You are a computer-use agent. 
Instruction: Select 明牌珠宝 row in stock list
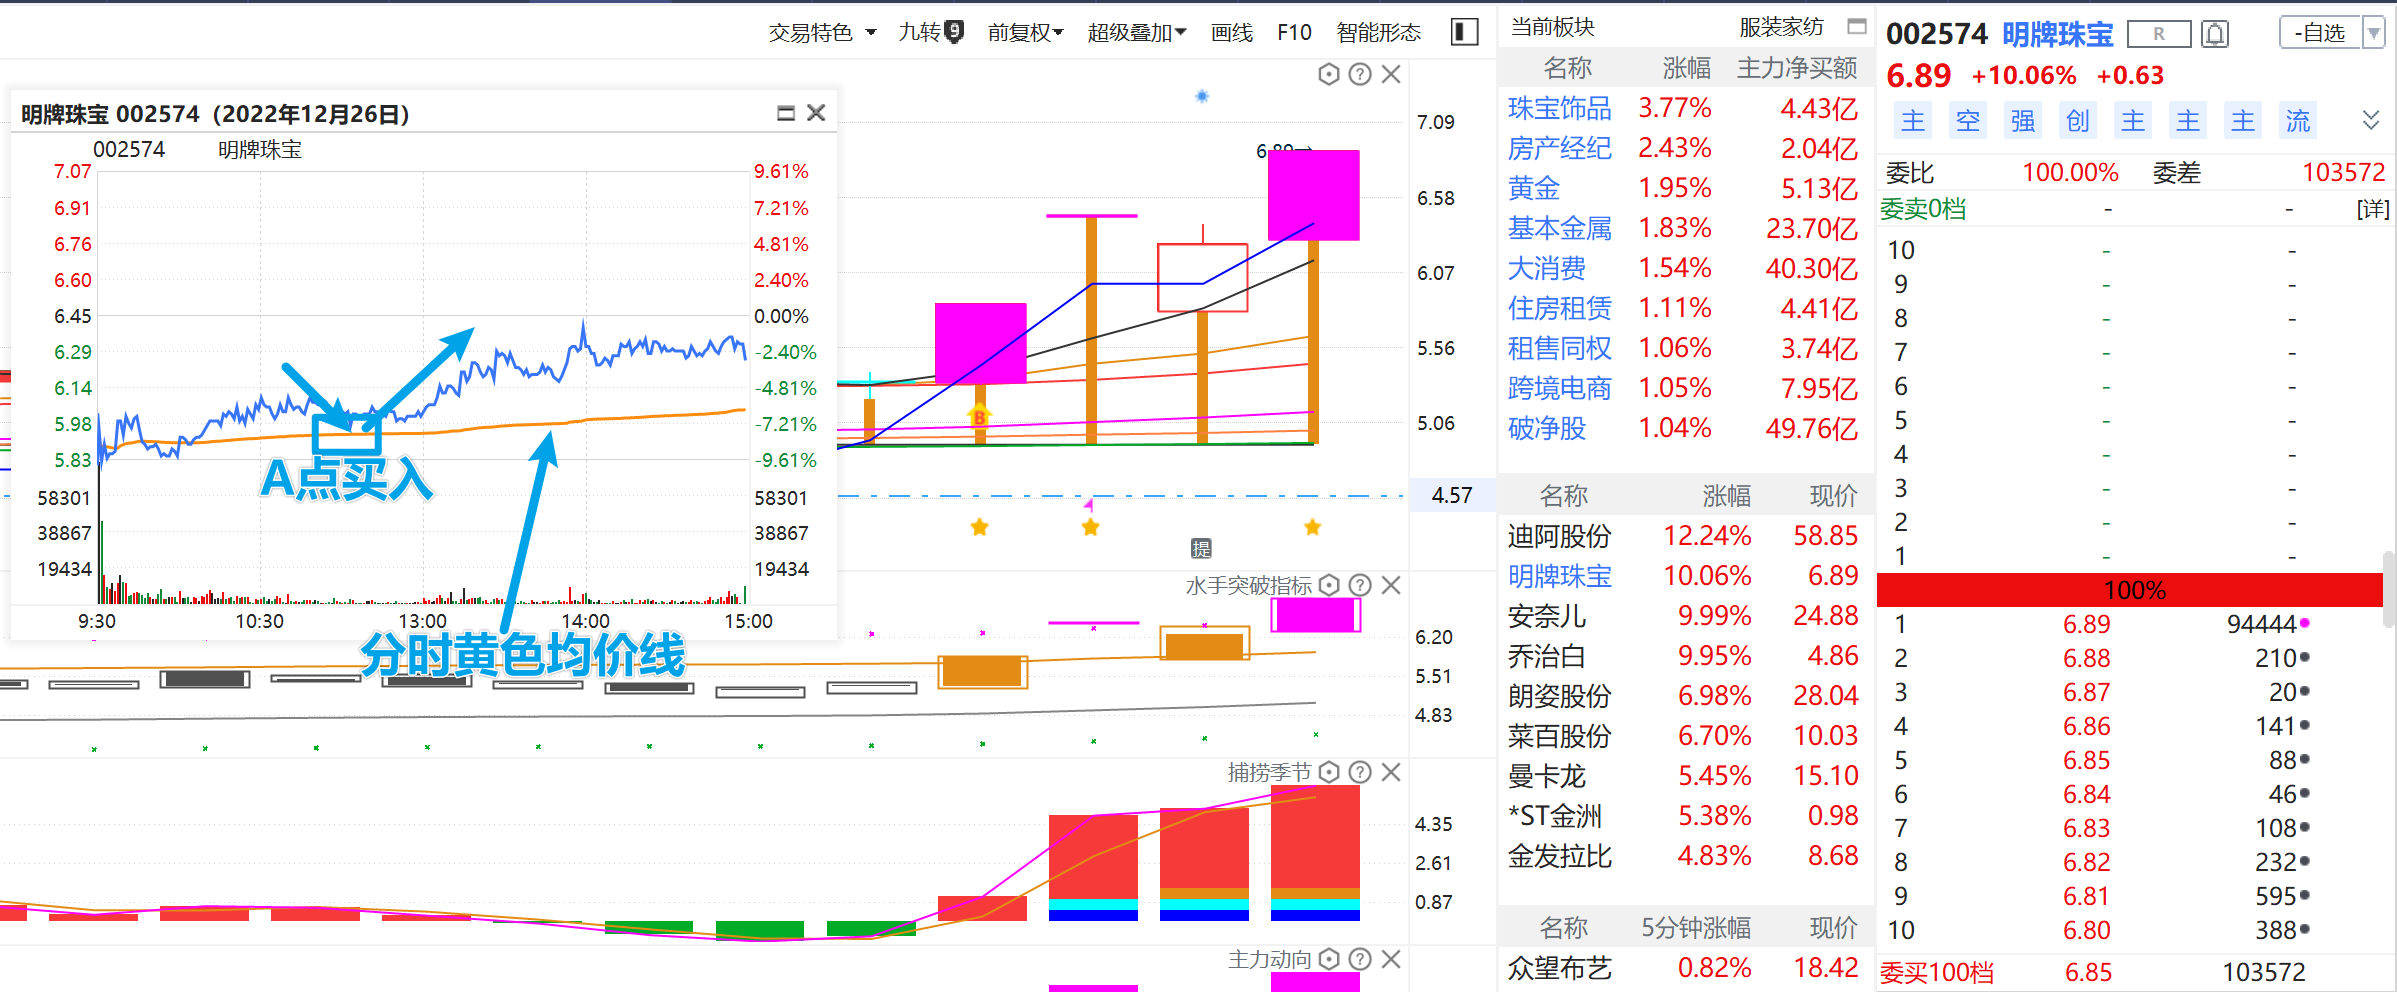pyautogui.click(x=1685, y=576)
